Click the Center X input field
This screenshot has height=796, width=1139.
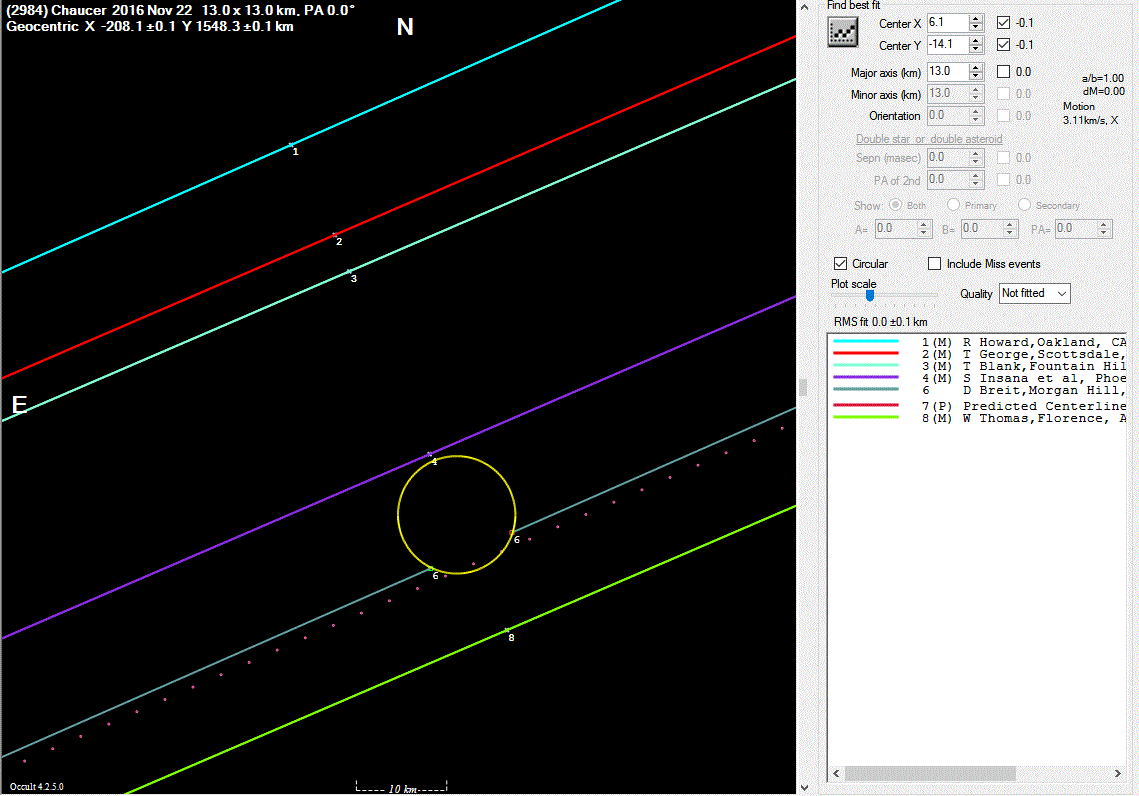[948, 23]
